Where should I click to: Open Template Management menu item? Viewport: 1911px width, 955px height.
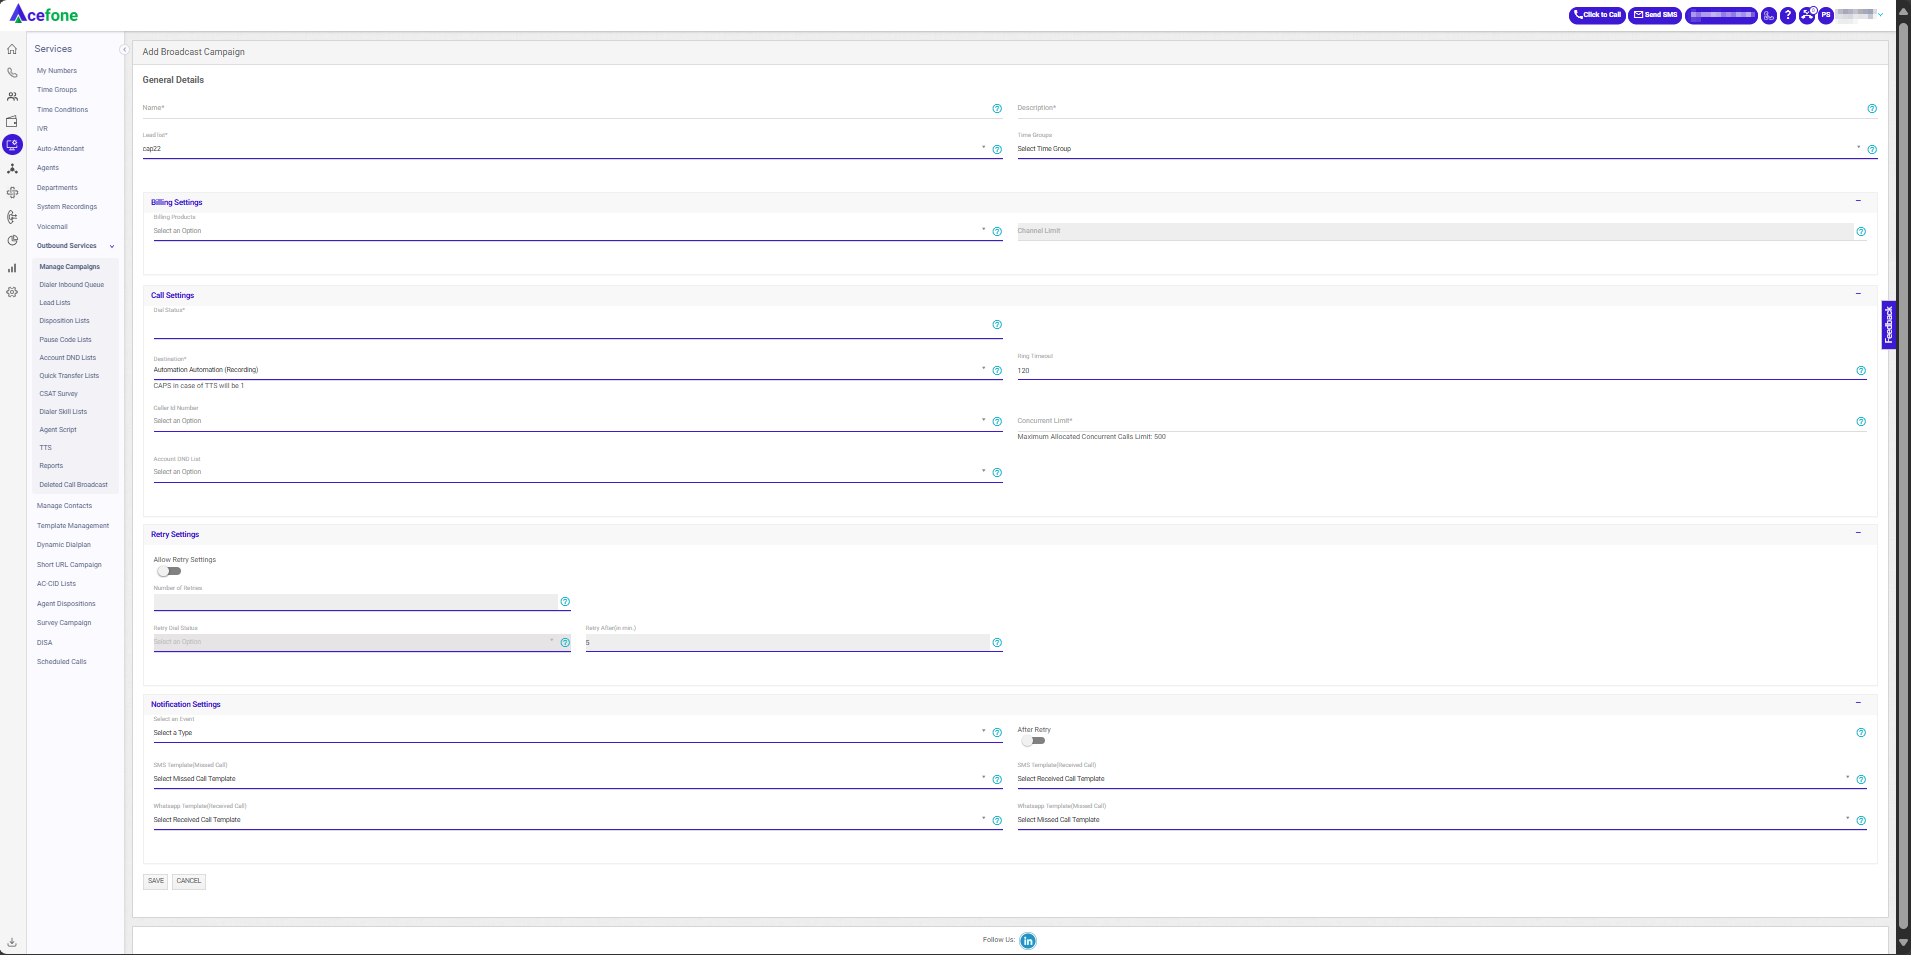click(x=73, y=526)
